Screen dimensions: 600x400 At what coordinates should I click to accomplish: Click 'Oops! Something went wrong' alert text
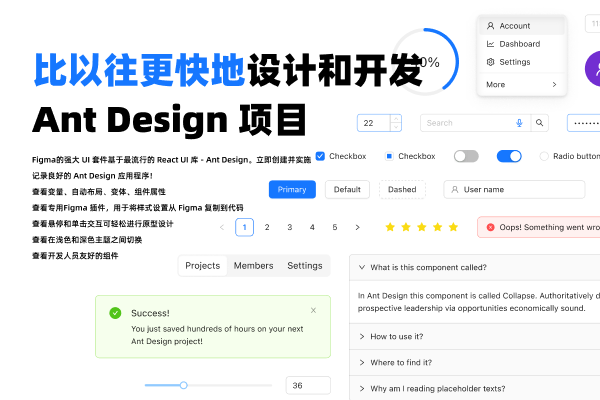pyautogui.click(x=549, y=227)
